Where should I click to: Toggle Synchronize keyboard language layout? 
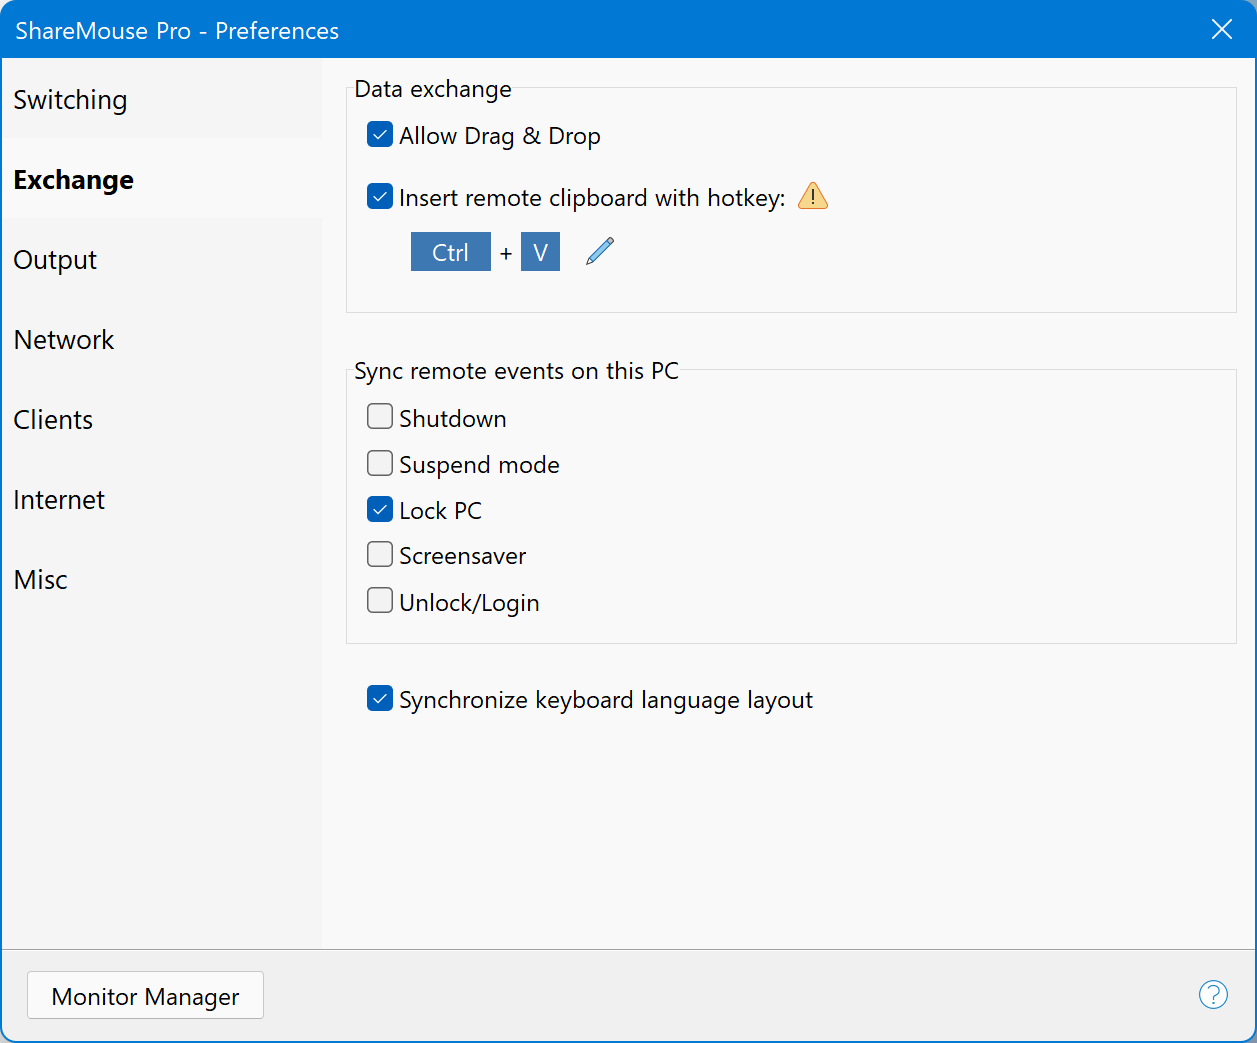tap(380, 699)
